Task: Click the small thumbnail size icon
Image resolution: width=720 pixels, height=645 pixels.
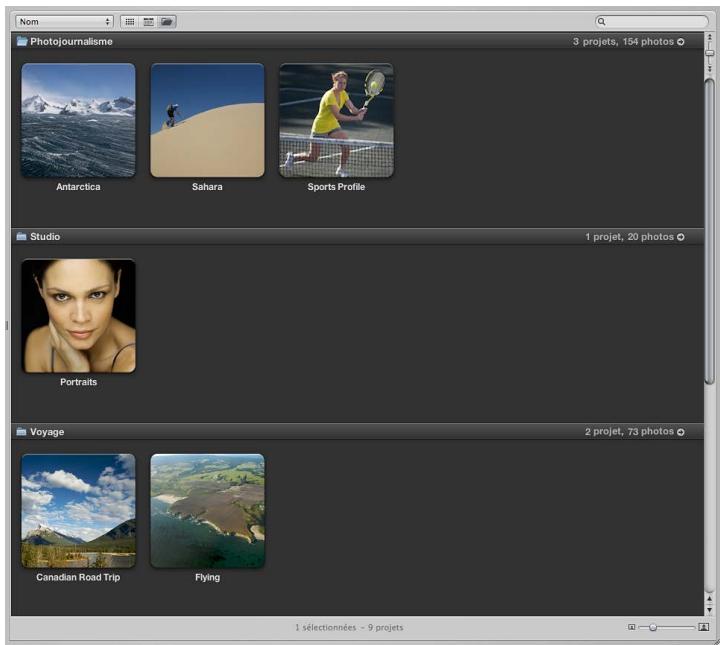Action: click(x=631, y=627)
